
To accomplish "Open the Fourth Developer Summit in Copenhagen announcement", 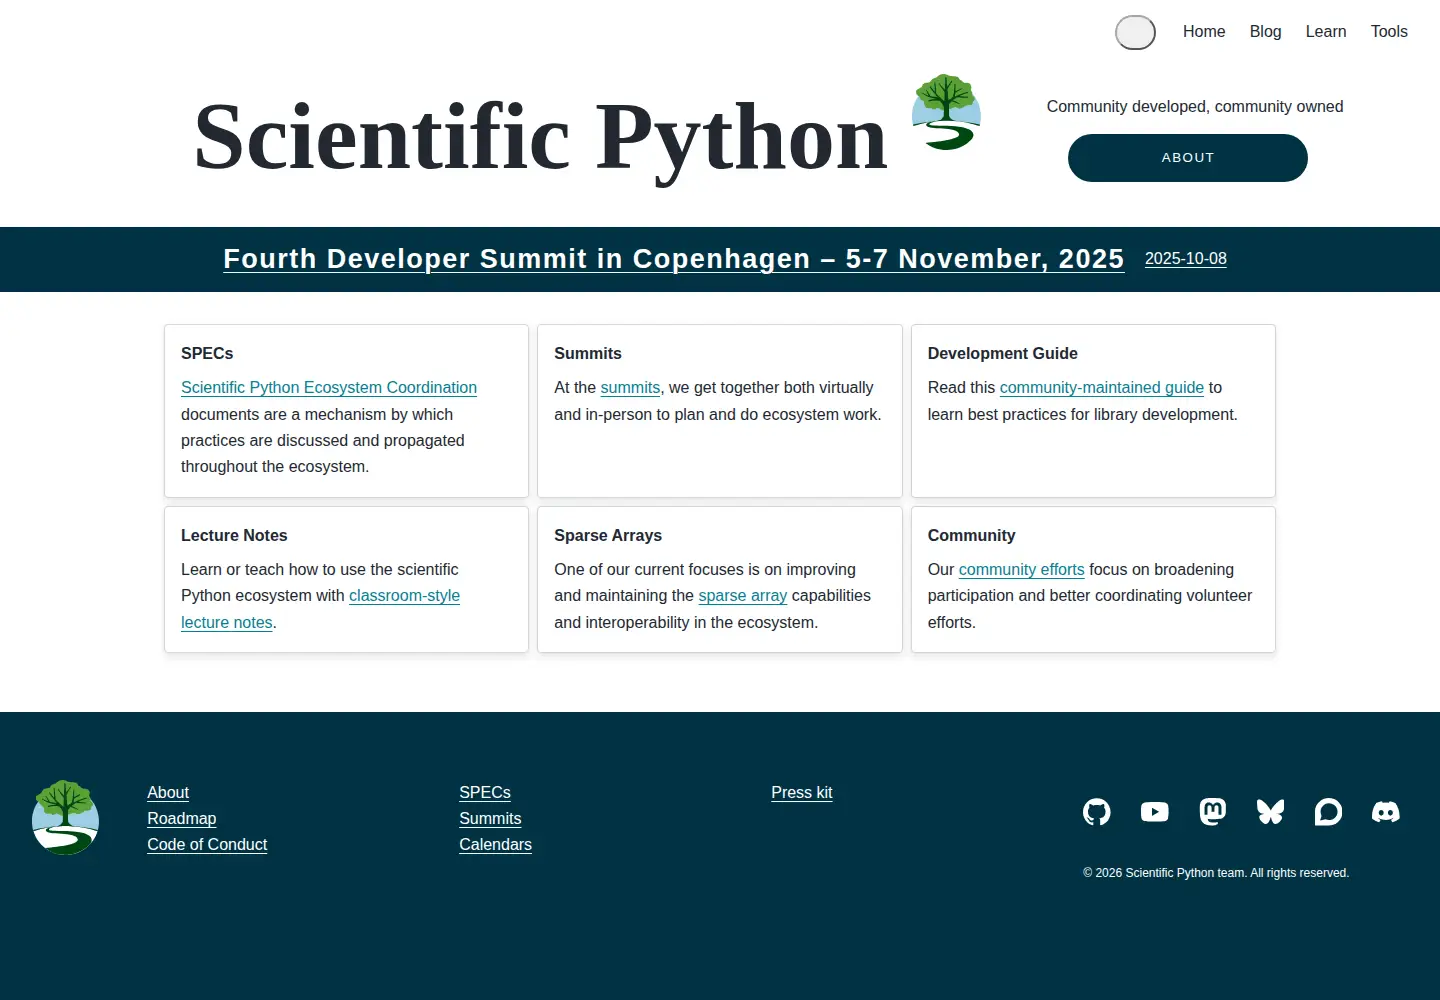I will click(x=674, y=259).
